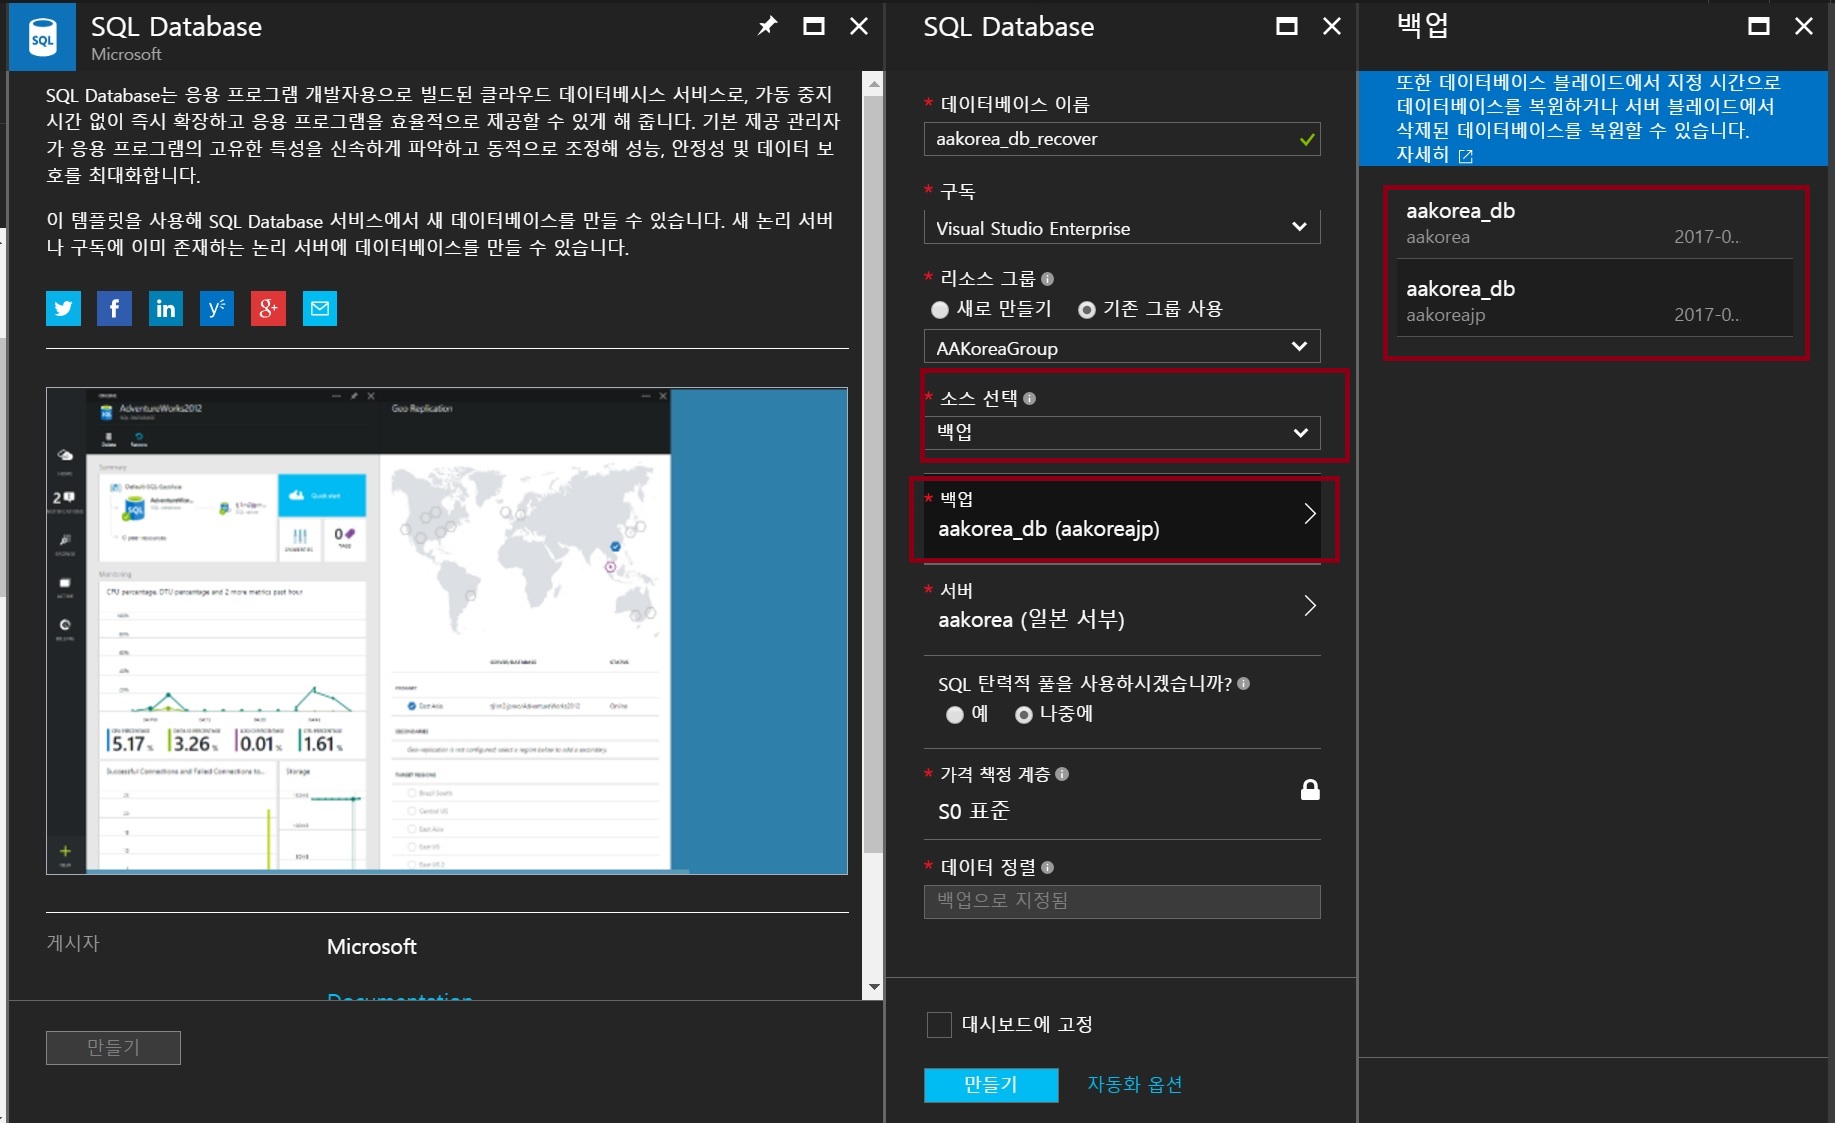Open the AAKoreaGroup resource group dropdown

1122,347
